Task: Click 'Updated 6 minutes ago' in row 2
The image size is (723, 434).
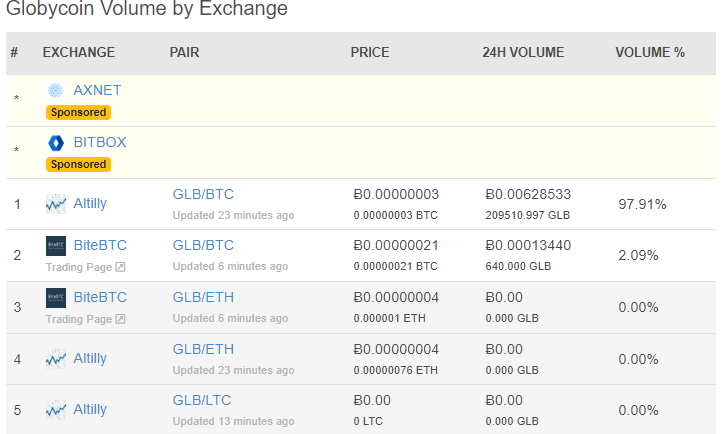Action: [230, 267]
